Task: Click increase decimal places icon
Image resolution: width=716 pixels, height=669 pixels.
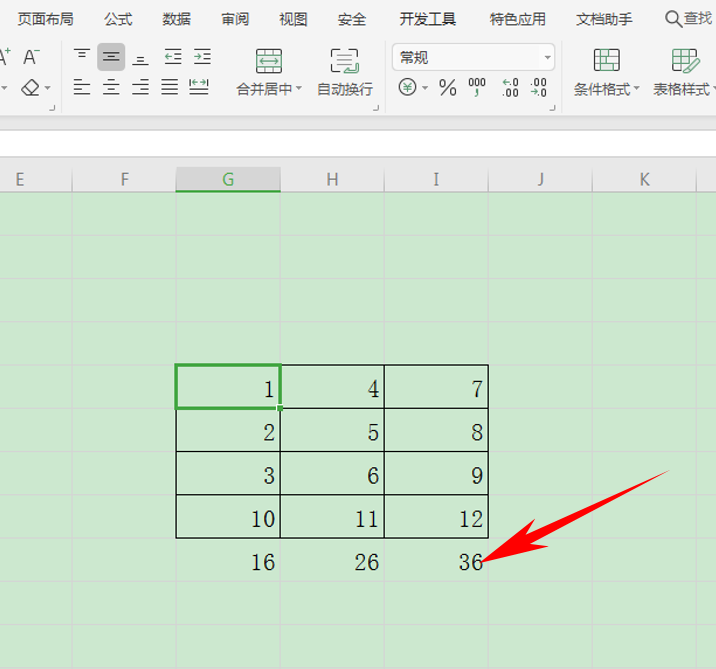Action: 510,87
